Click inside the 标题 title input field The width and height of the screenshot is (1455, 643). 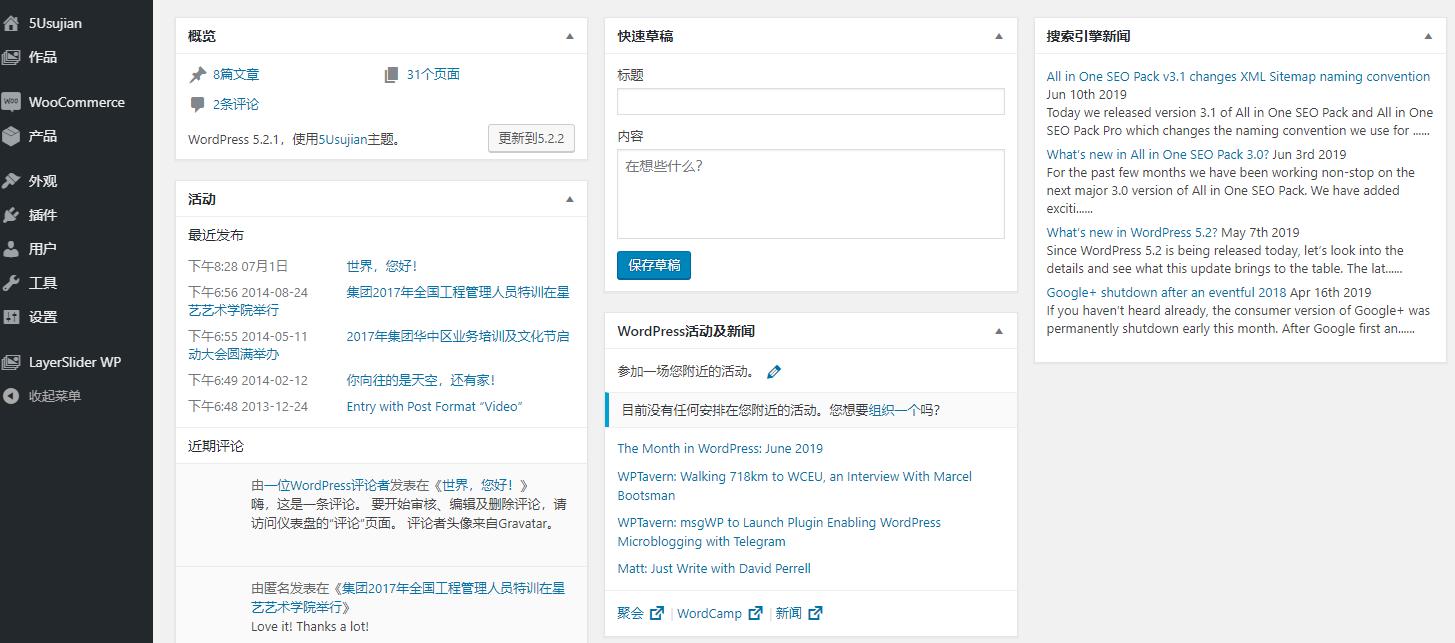click(810, 100)
